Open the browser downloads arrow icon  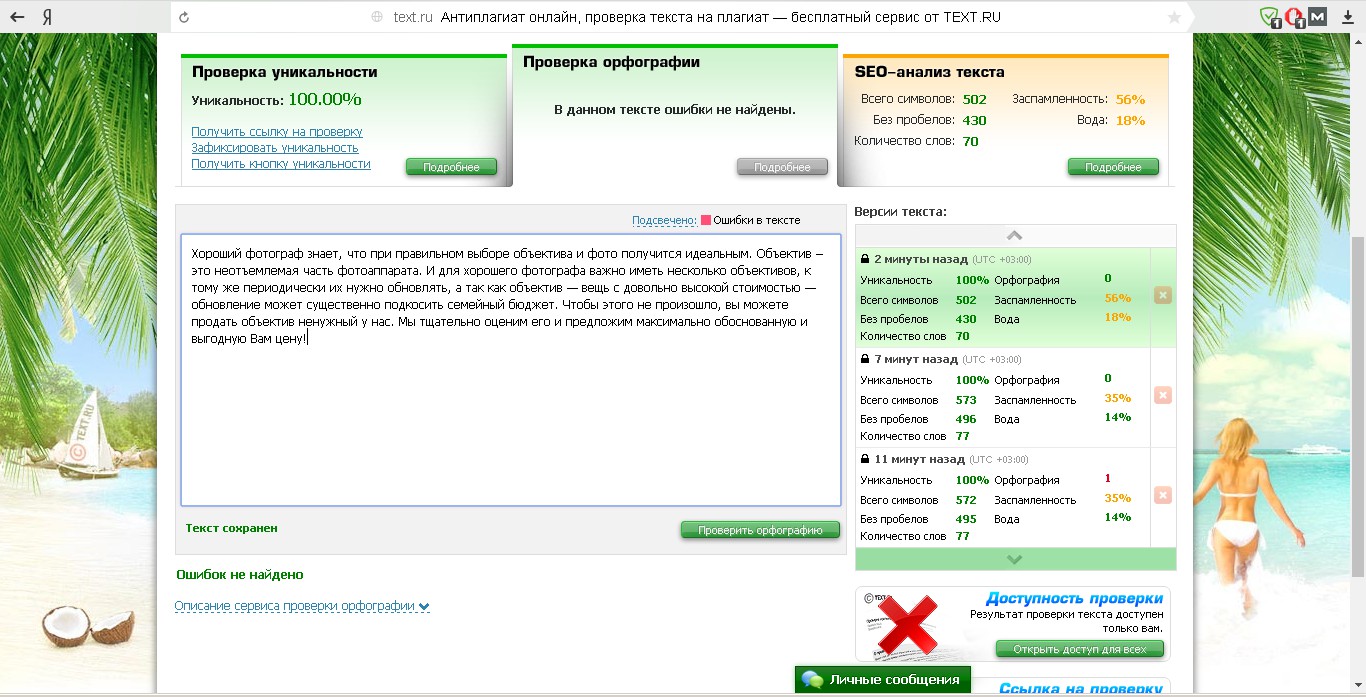[1347, 17]
